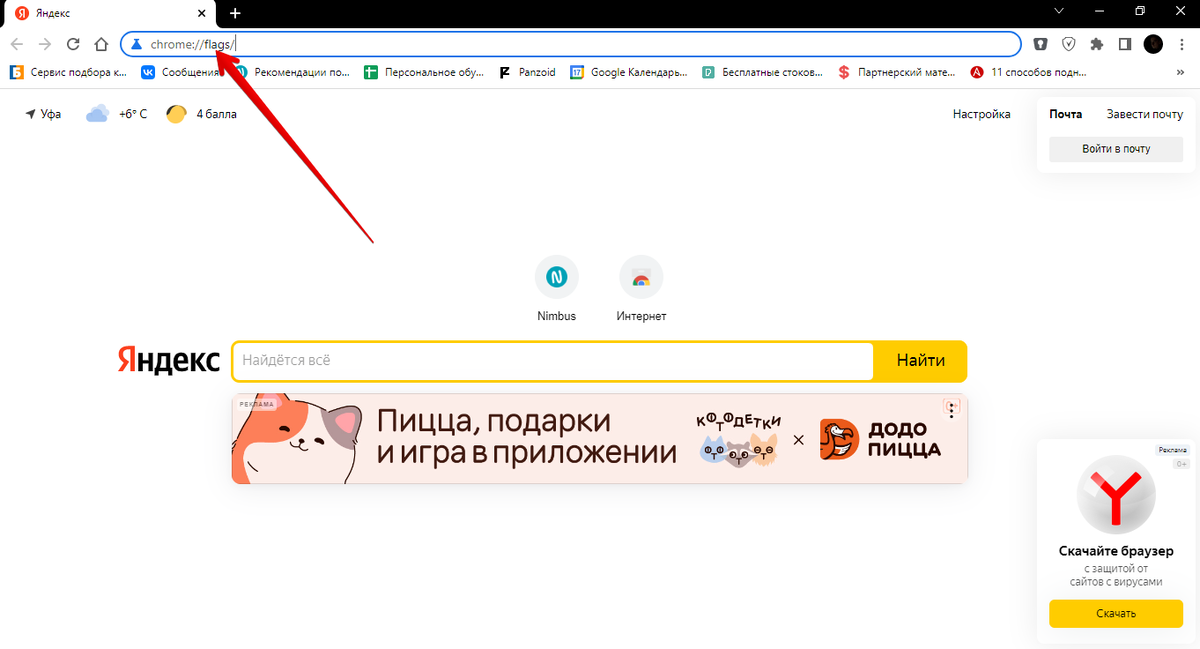This screenshot has height=649, width=1200.
Task: Open the profile avatar menu
Action: point(1153,44)
